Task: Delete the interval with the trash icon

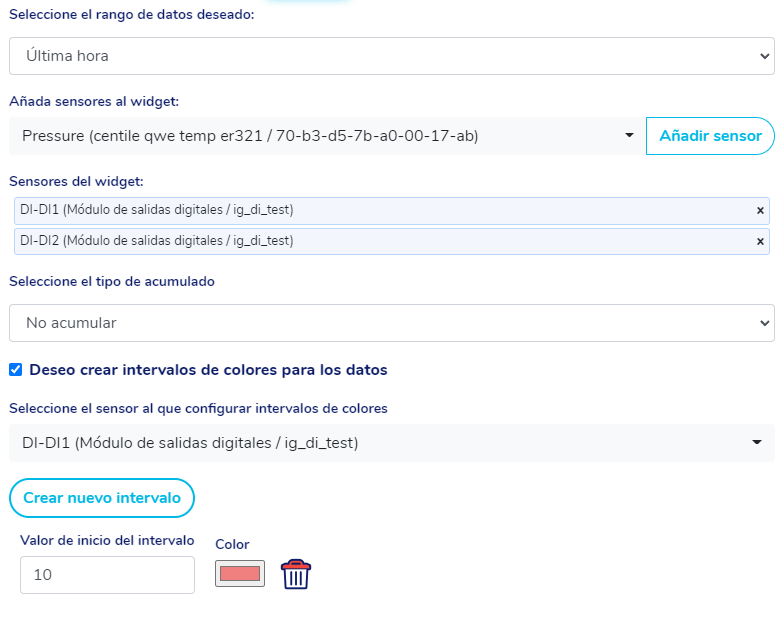Action: pyautogui.click(x=296, y=574)
